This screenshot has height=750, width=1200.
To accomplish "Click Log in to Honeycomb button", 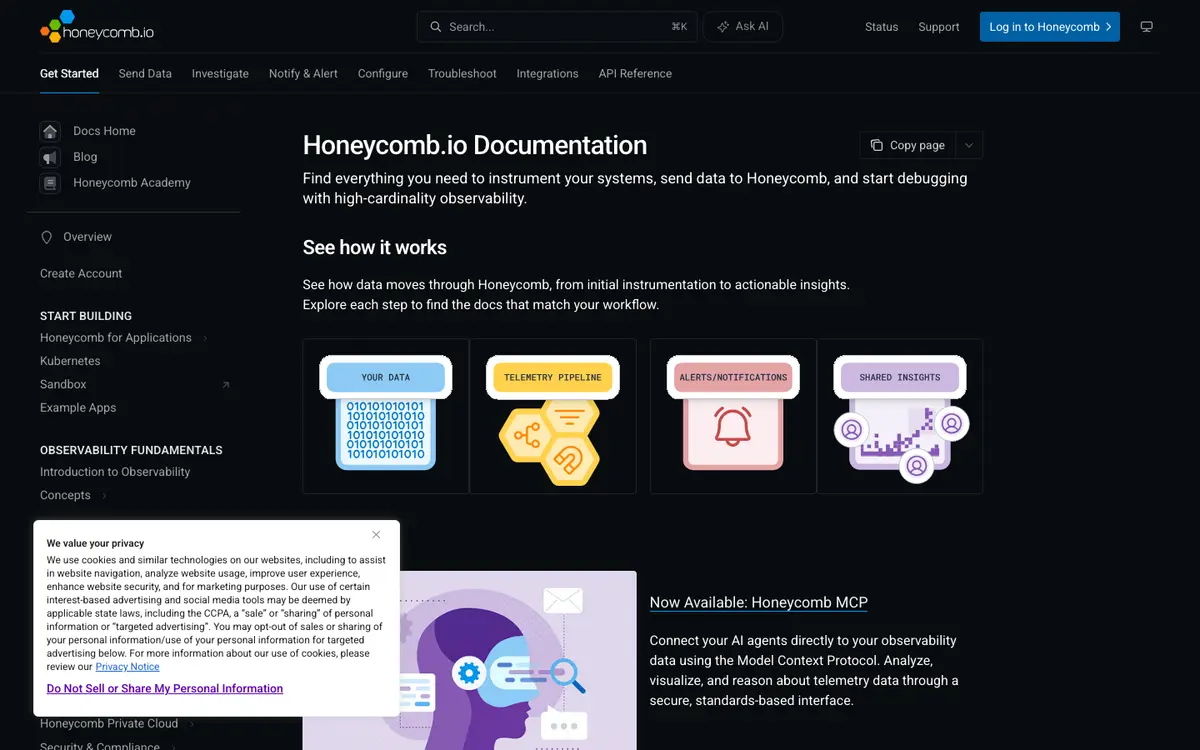I will [x=1050, y=27].
